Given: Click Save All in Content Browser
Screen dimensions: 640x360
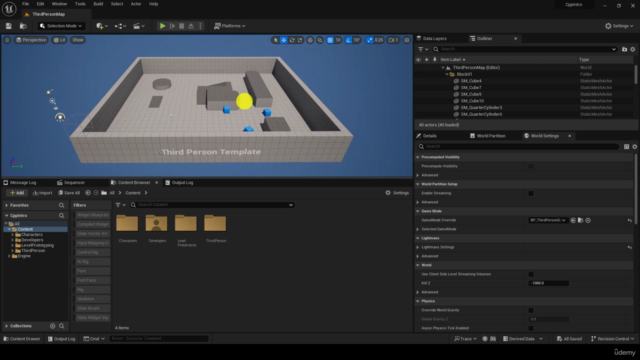Looking at the screenshot, I should 69,193.
